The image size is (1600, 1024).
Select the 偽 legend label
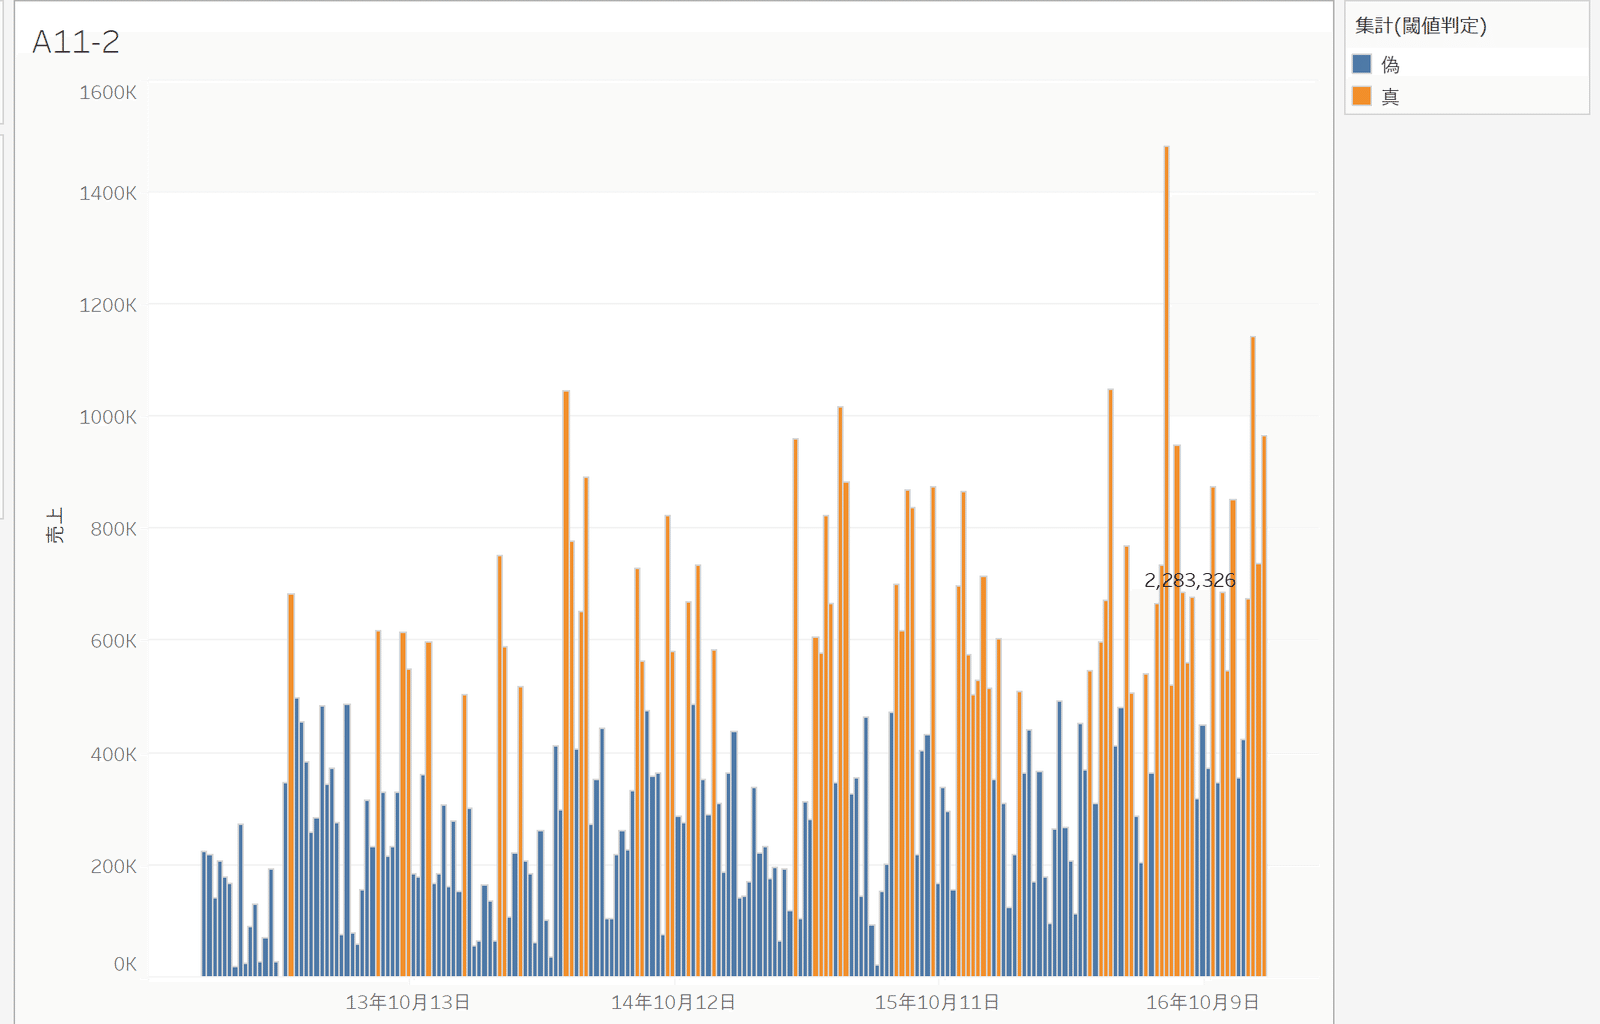(x=1390, y=65)
